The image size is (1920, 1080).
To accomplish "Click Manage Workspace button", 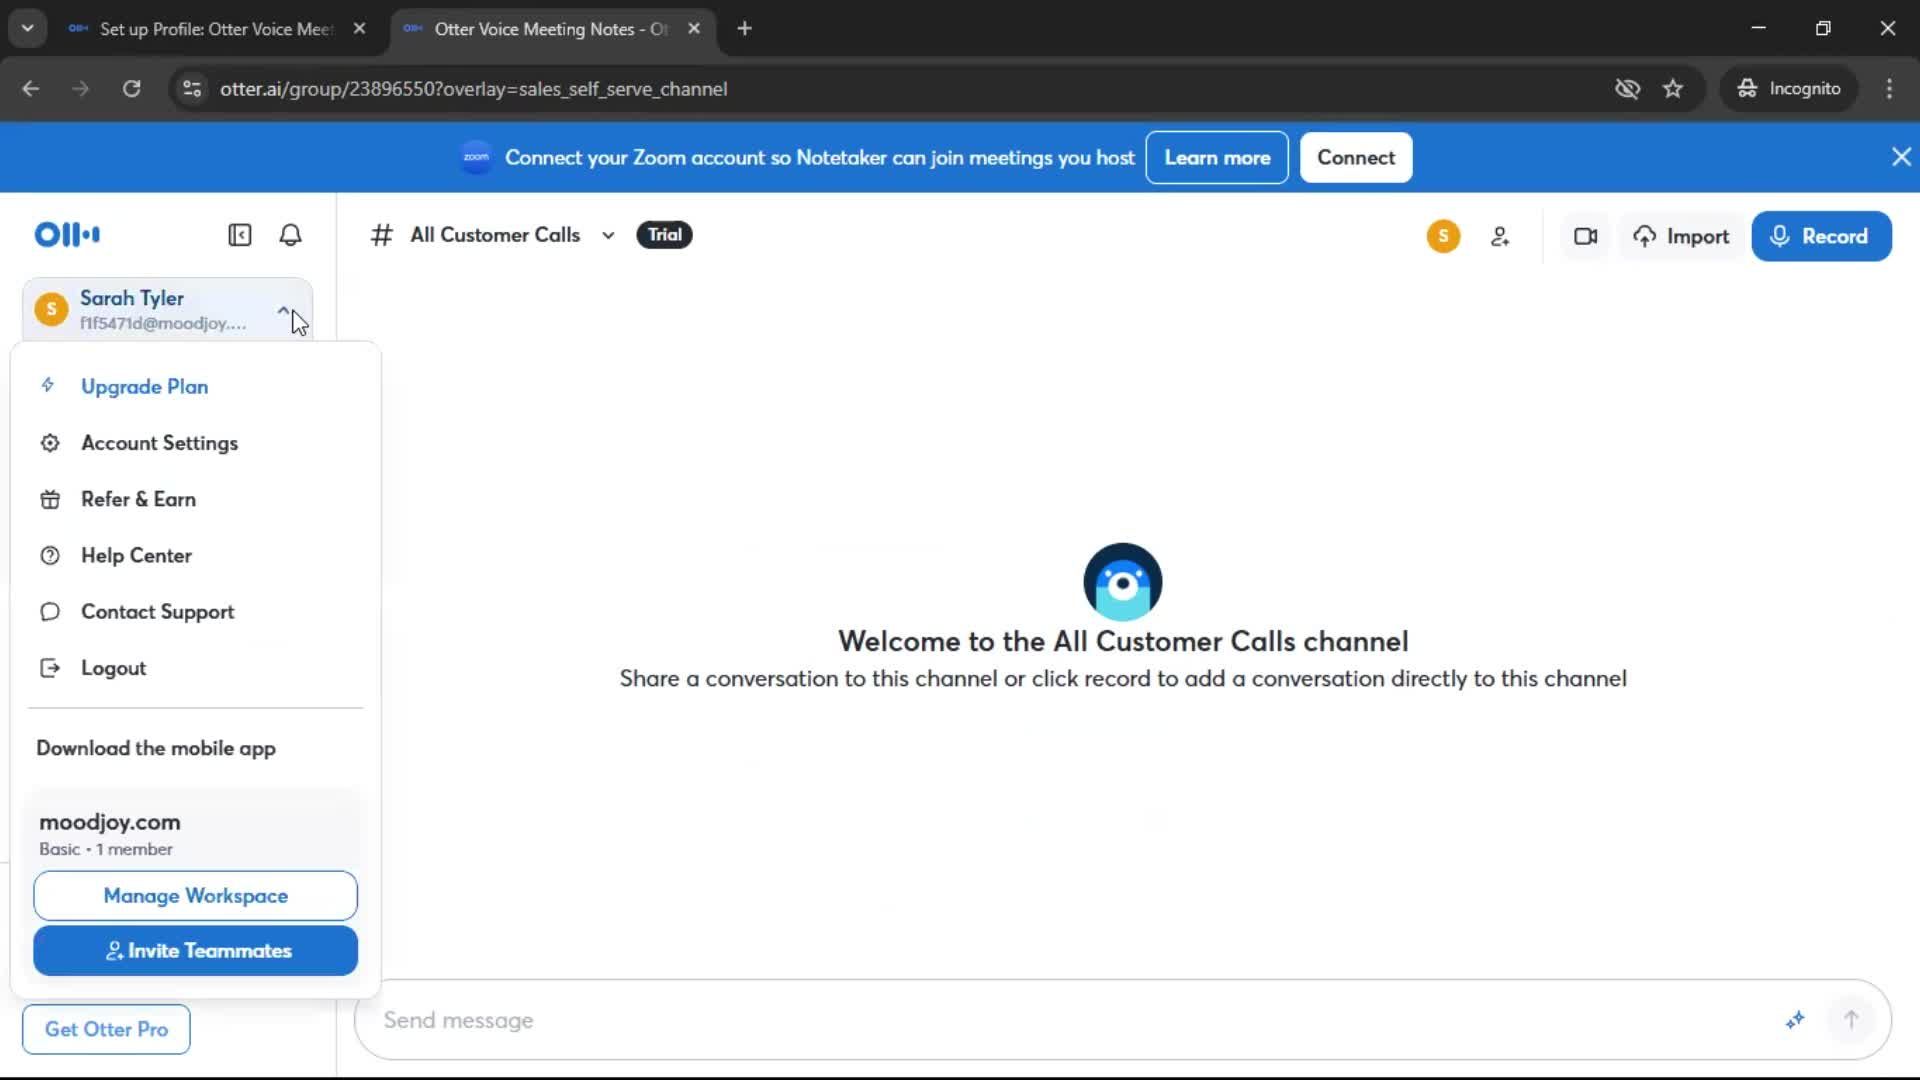I will coord(195,896).
